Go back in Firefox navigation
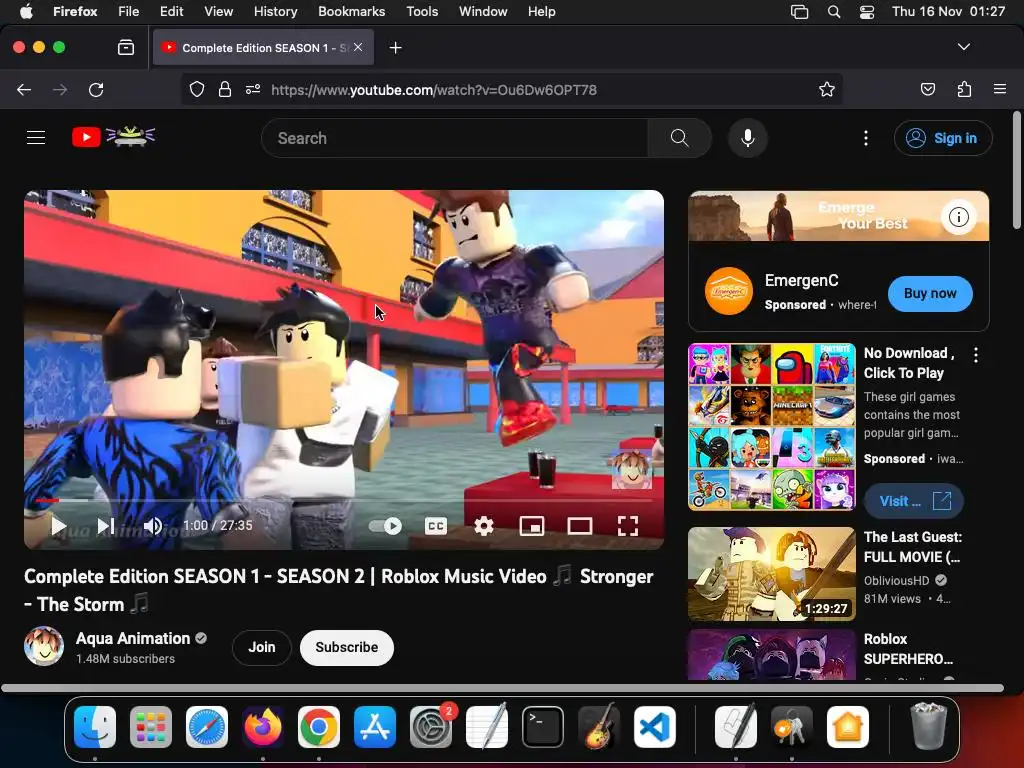This screenshot has width=1024, height=768. coord(24,89)
